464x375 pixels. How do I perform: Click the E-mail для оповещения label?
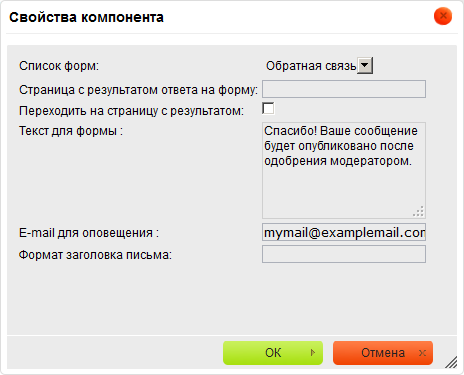coord(89,233)
